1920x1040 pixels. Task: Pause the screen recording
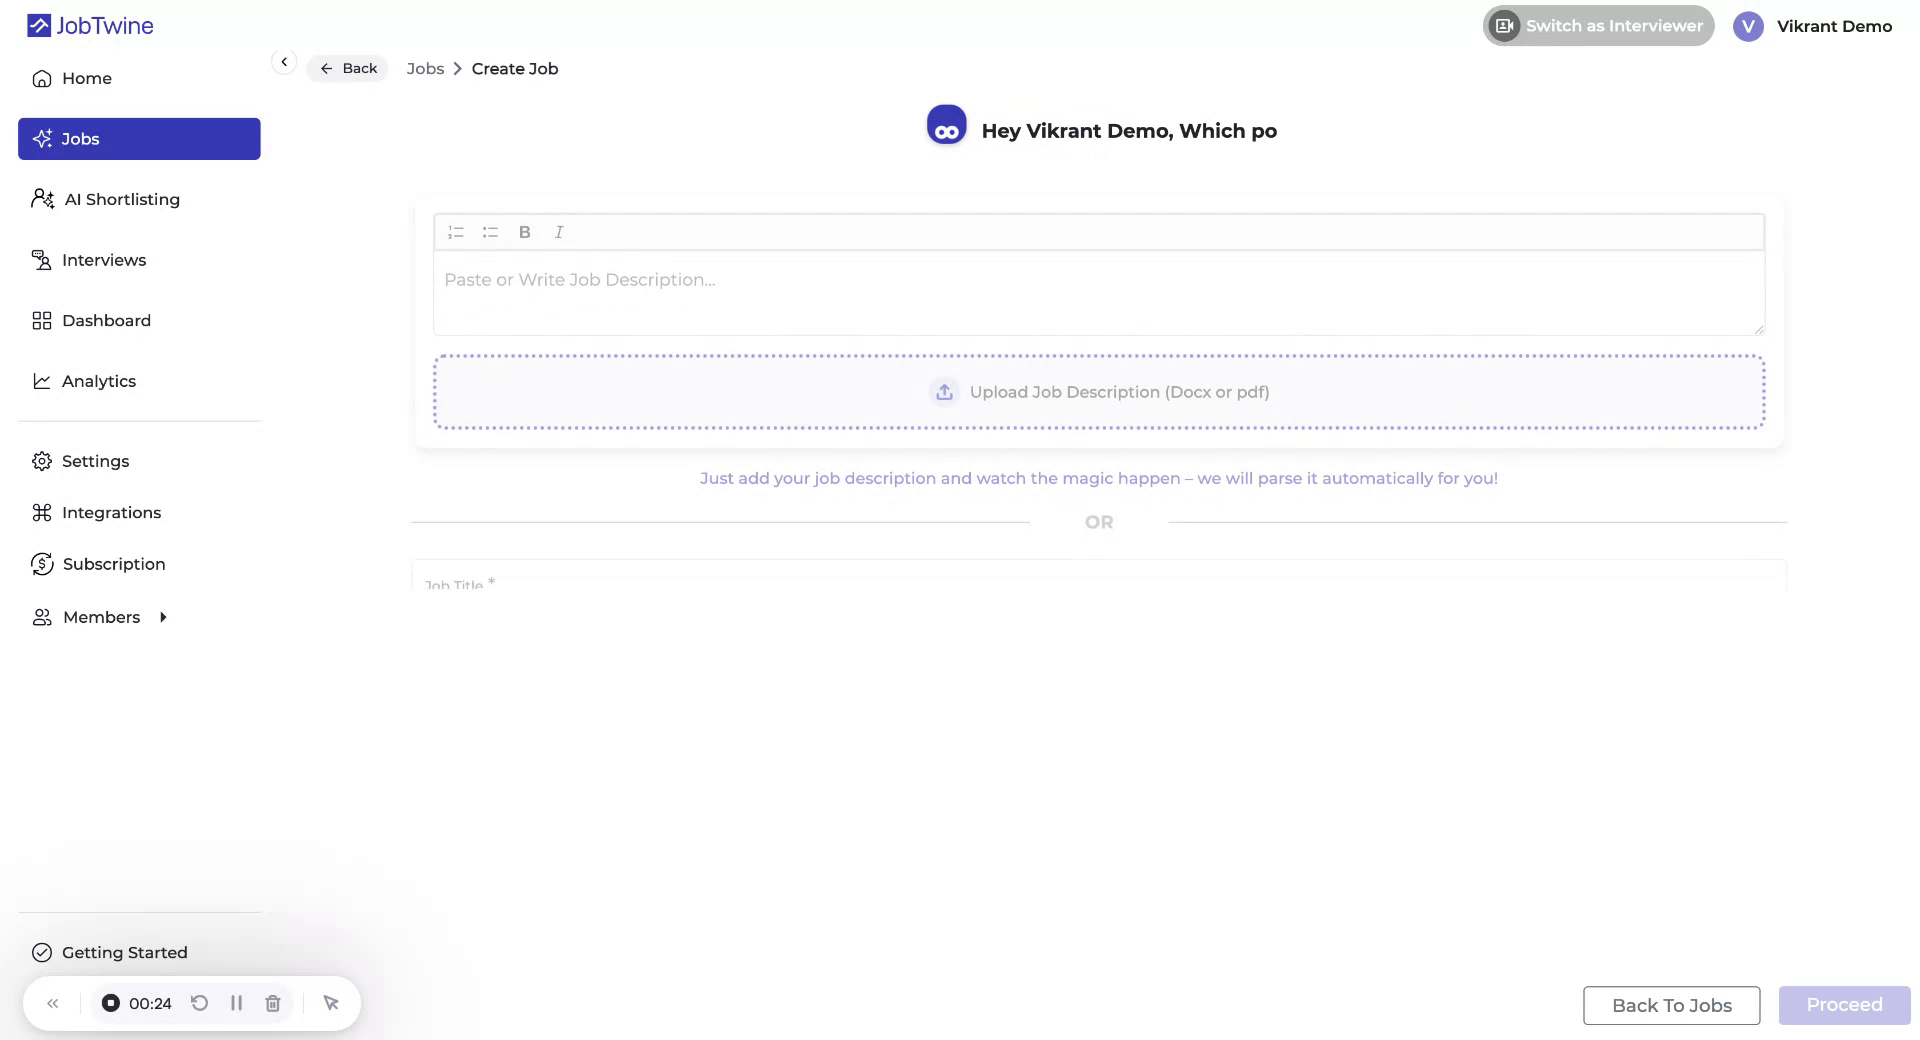tap(236, 1003)
